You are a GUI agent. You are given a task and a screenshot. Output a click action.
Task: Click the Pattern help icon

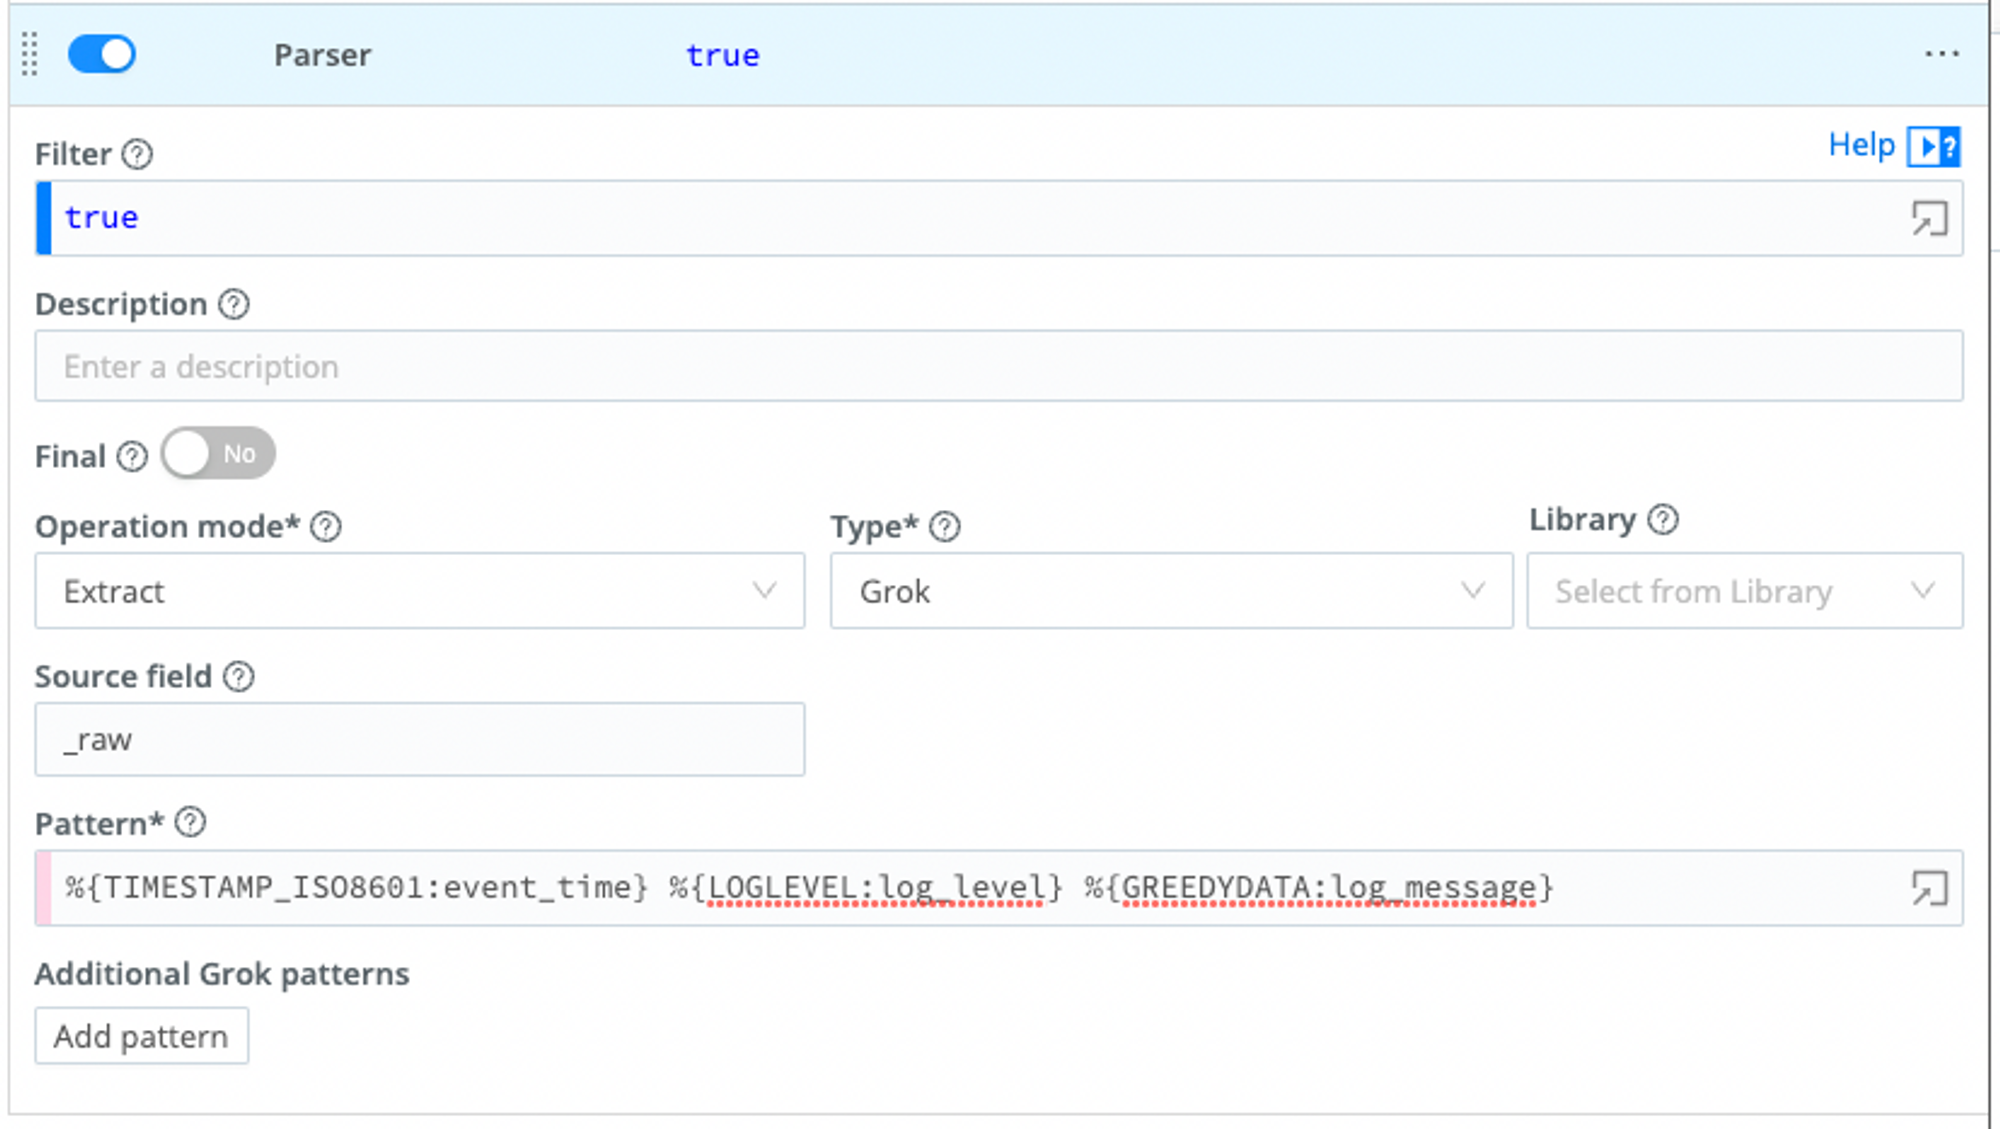click(x=189, y=824)
